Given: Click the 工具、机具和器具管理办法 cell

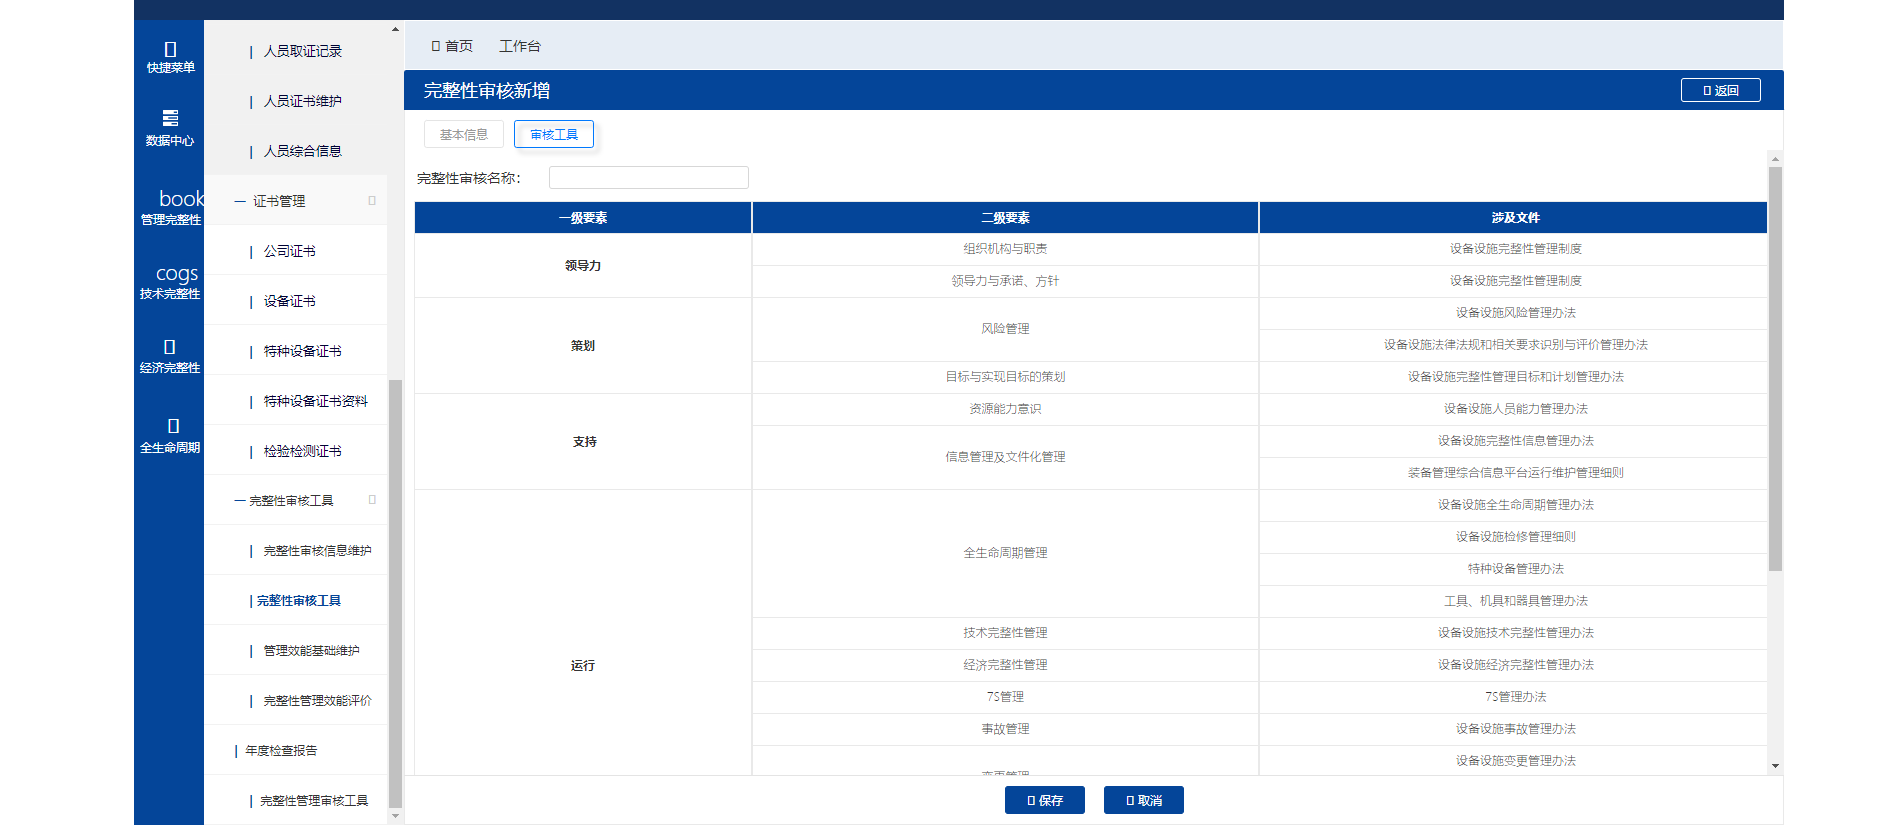Looking at the screenshot, I should pyautogui.click(x=1515, y=601).
